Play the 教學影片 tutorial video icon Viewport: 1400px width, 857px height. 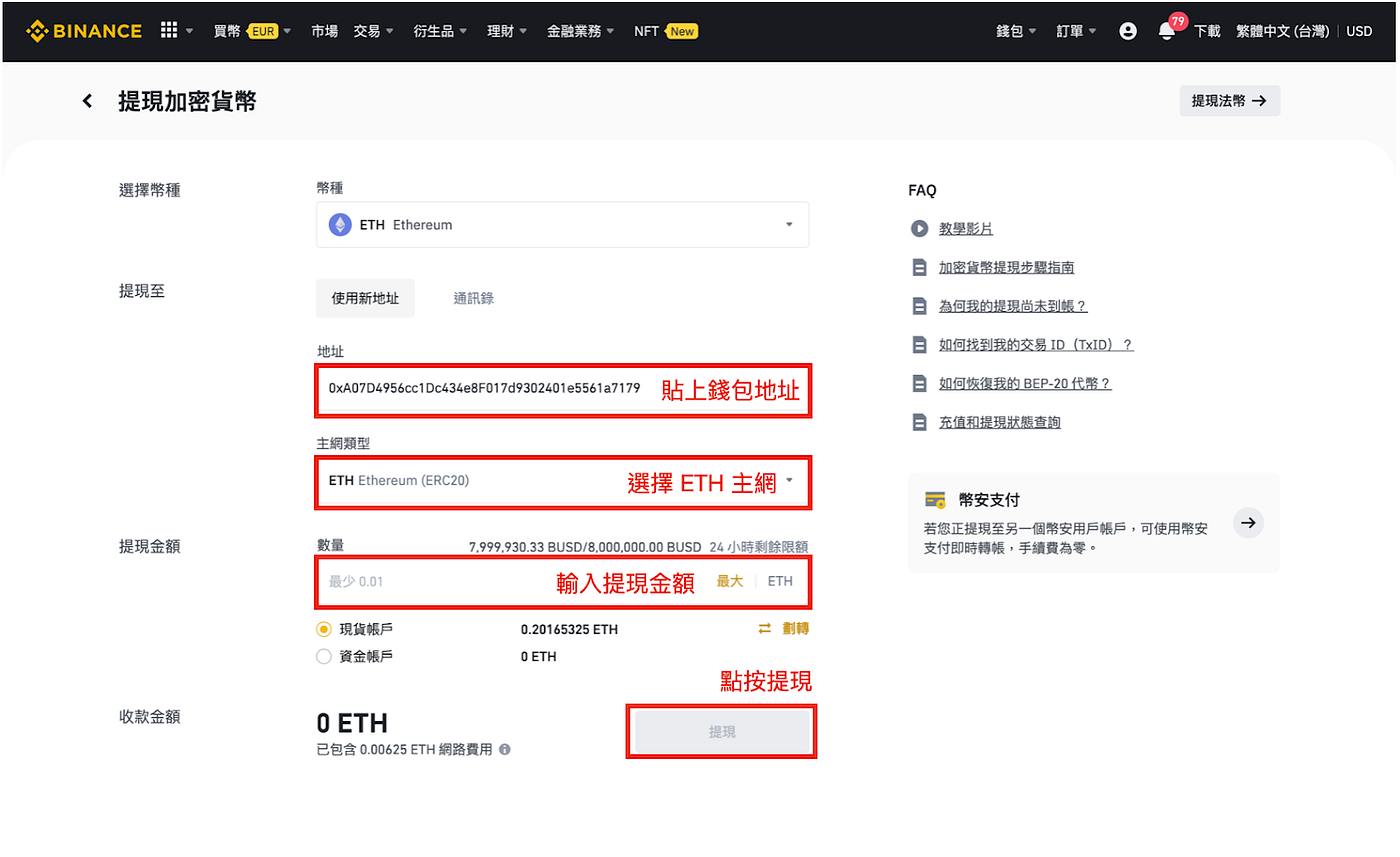pyautogui.click(x=920, y=228)
